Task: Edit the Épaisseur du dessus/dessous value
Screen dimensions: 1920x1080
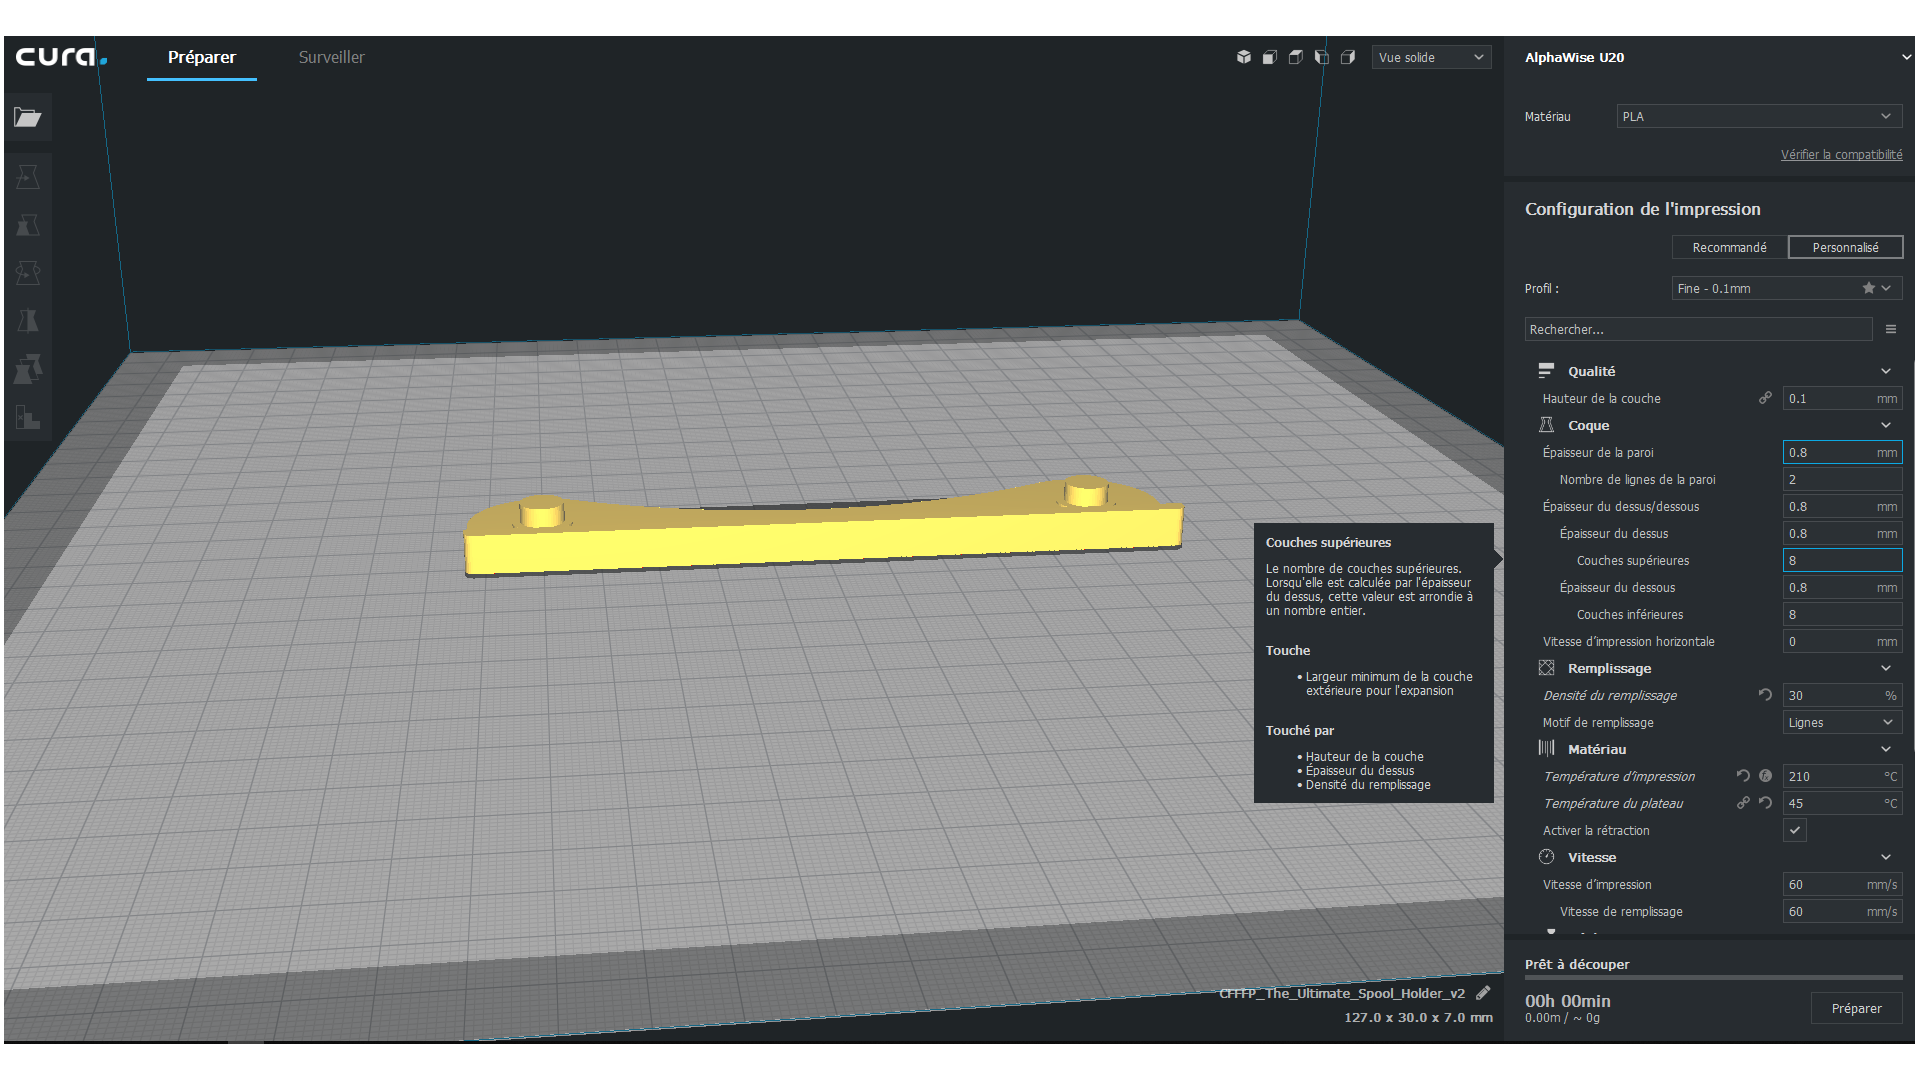Action: [1842, 506]
